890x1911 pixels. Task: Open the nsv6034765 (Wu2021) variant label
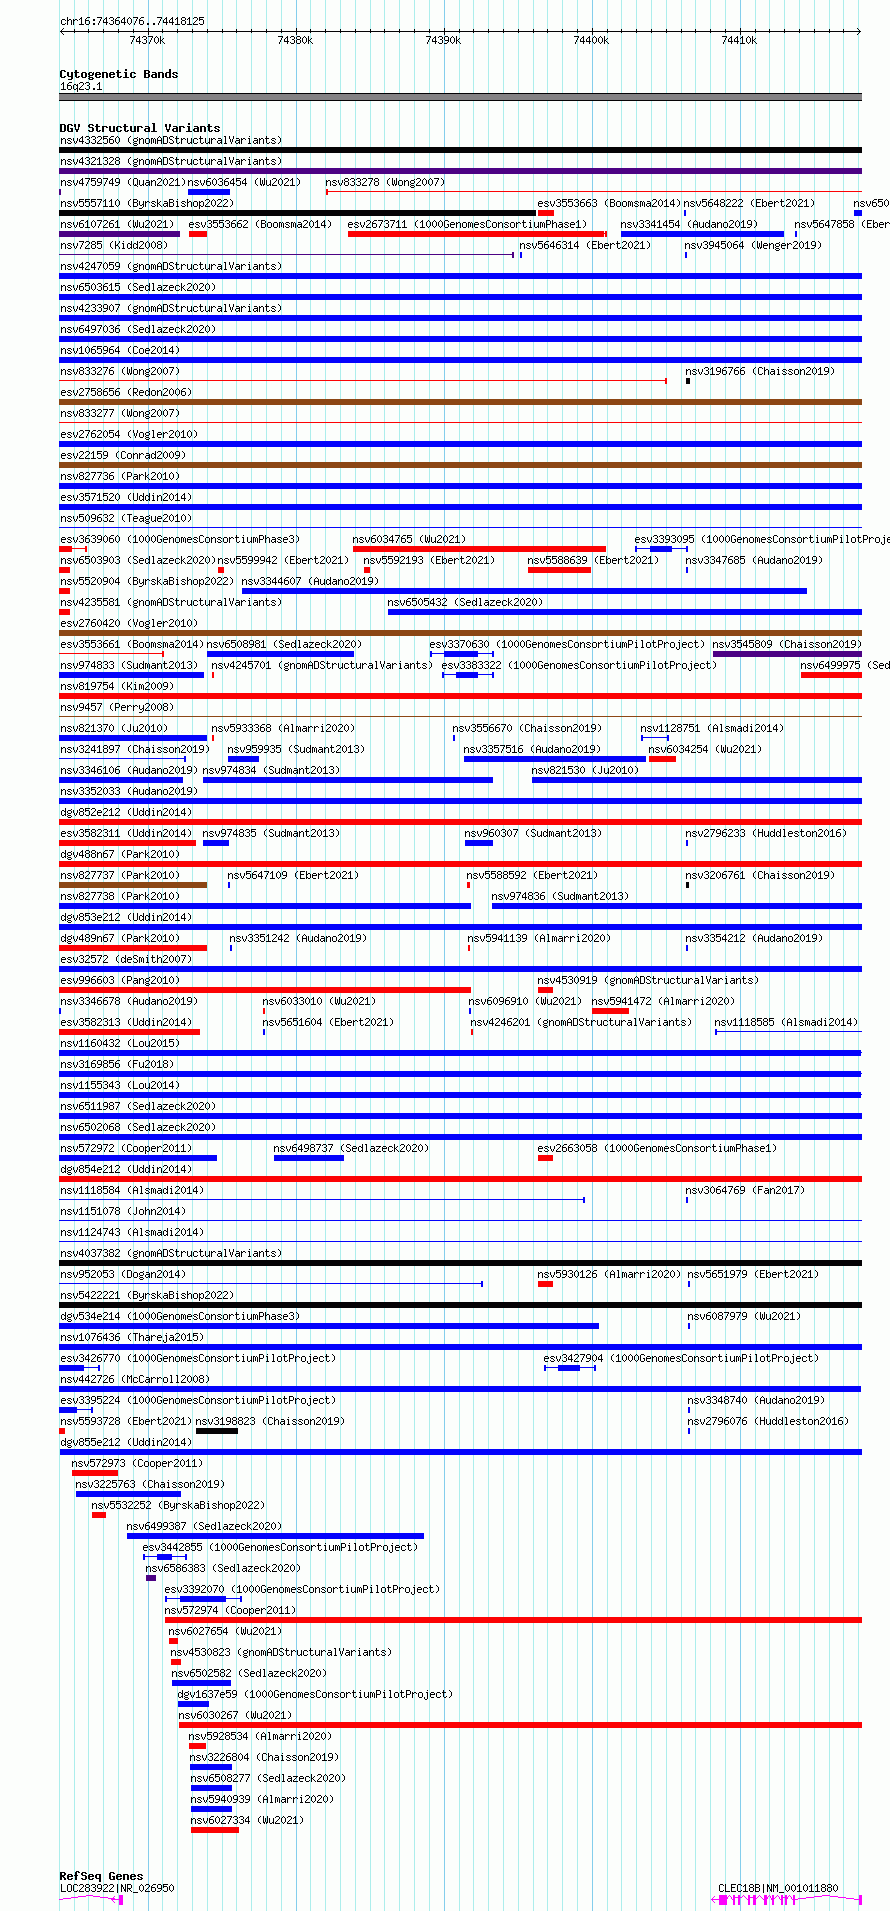[409, 539]
